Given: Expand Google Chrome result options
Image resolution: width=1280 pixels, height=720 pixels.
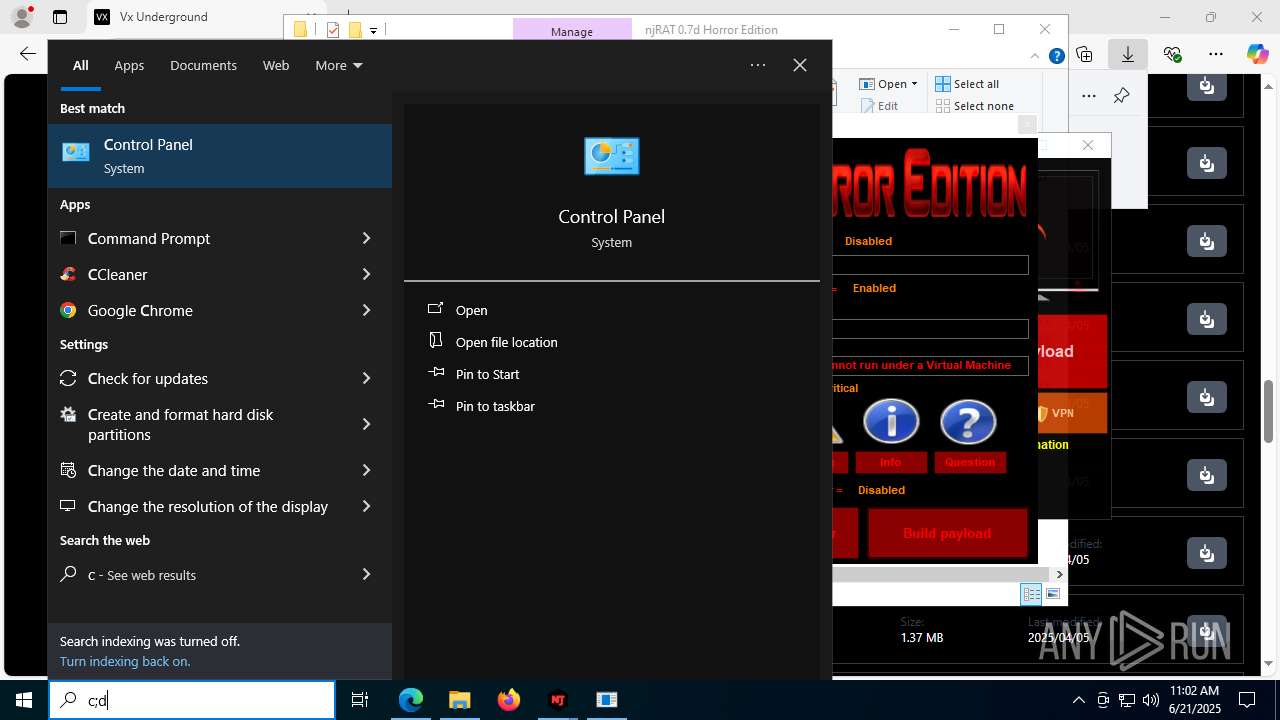Looking at the screenshot, I should click(366, 310).
